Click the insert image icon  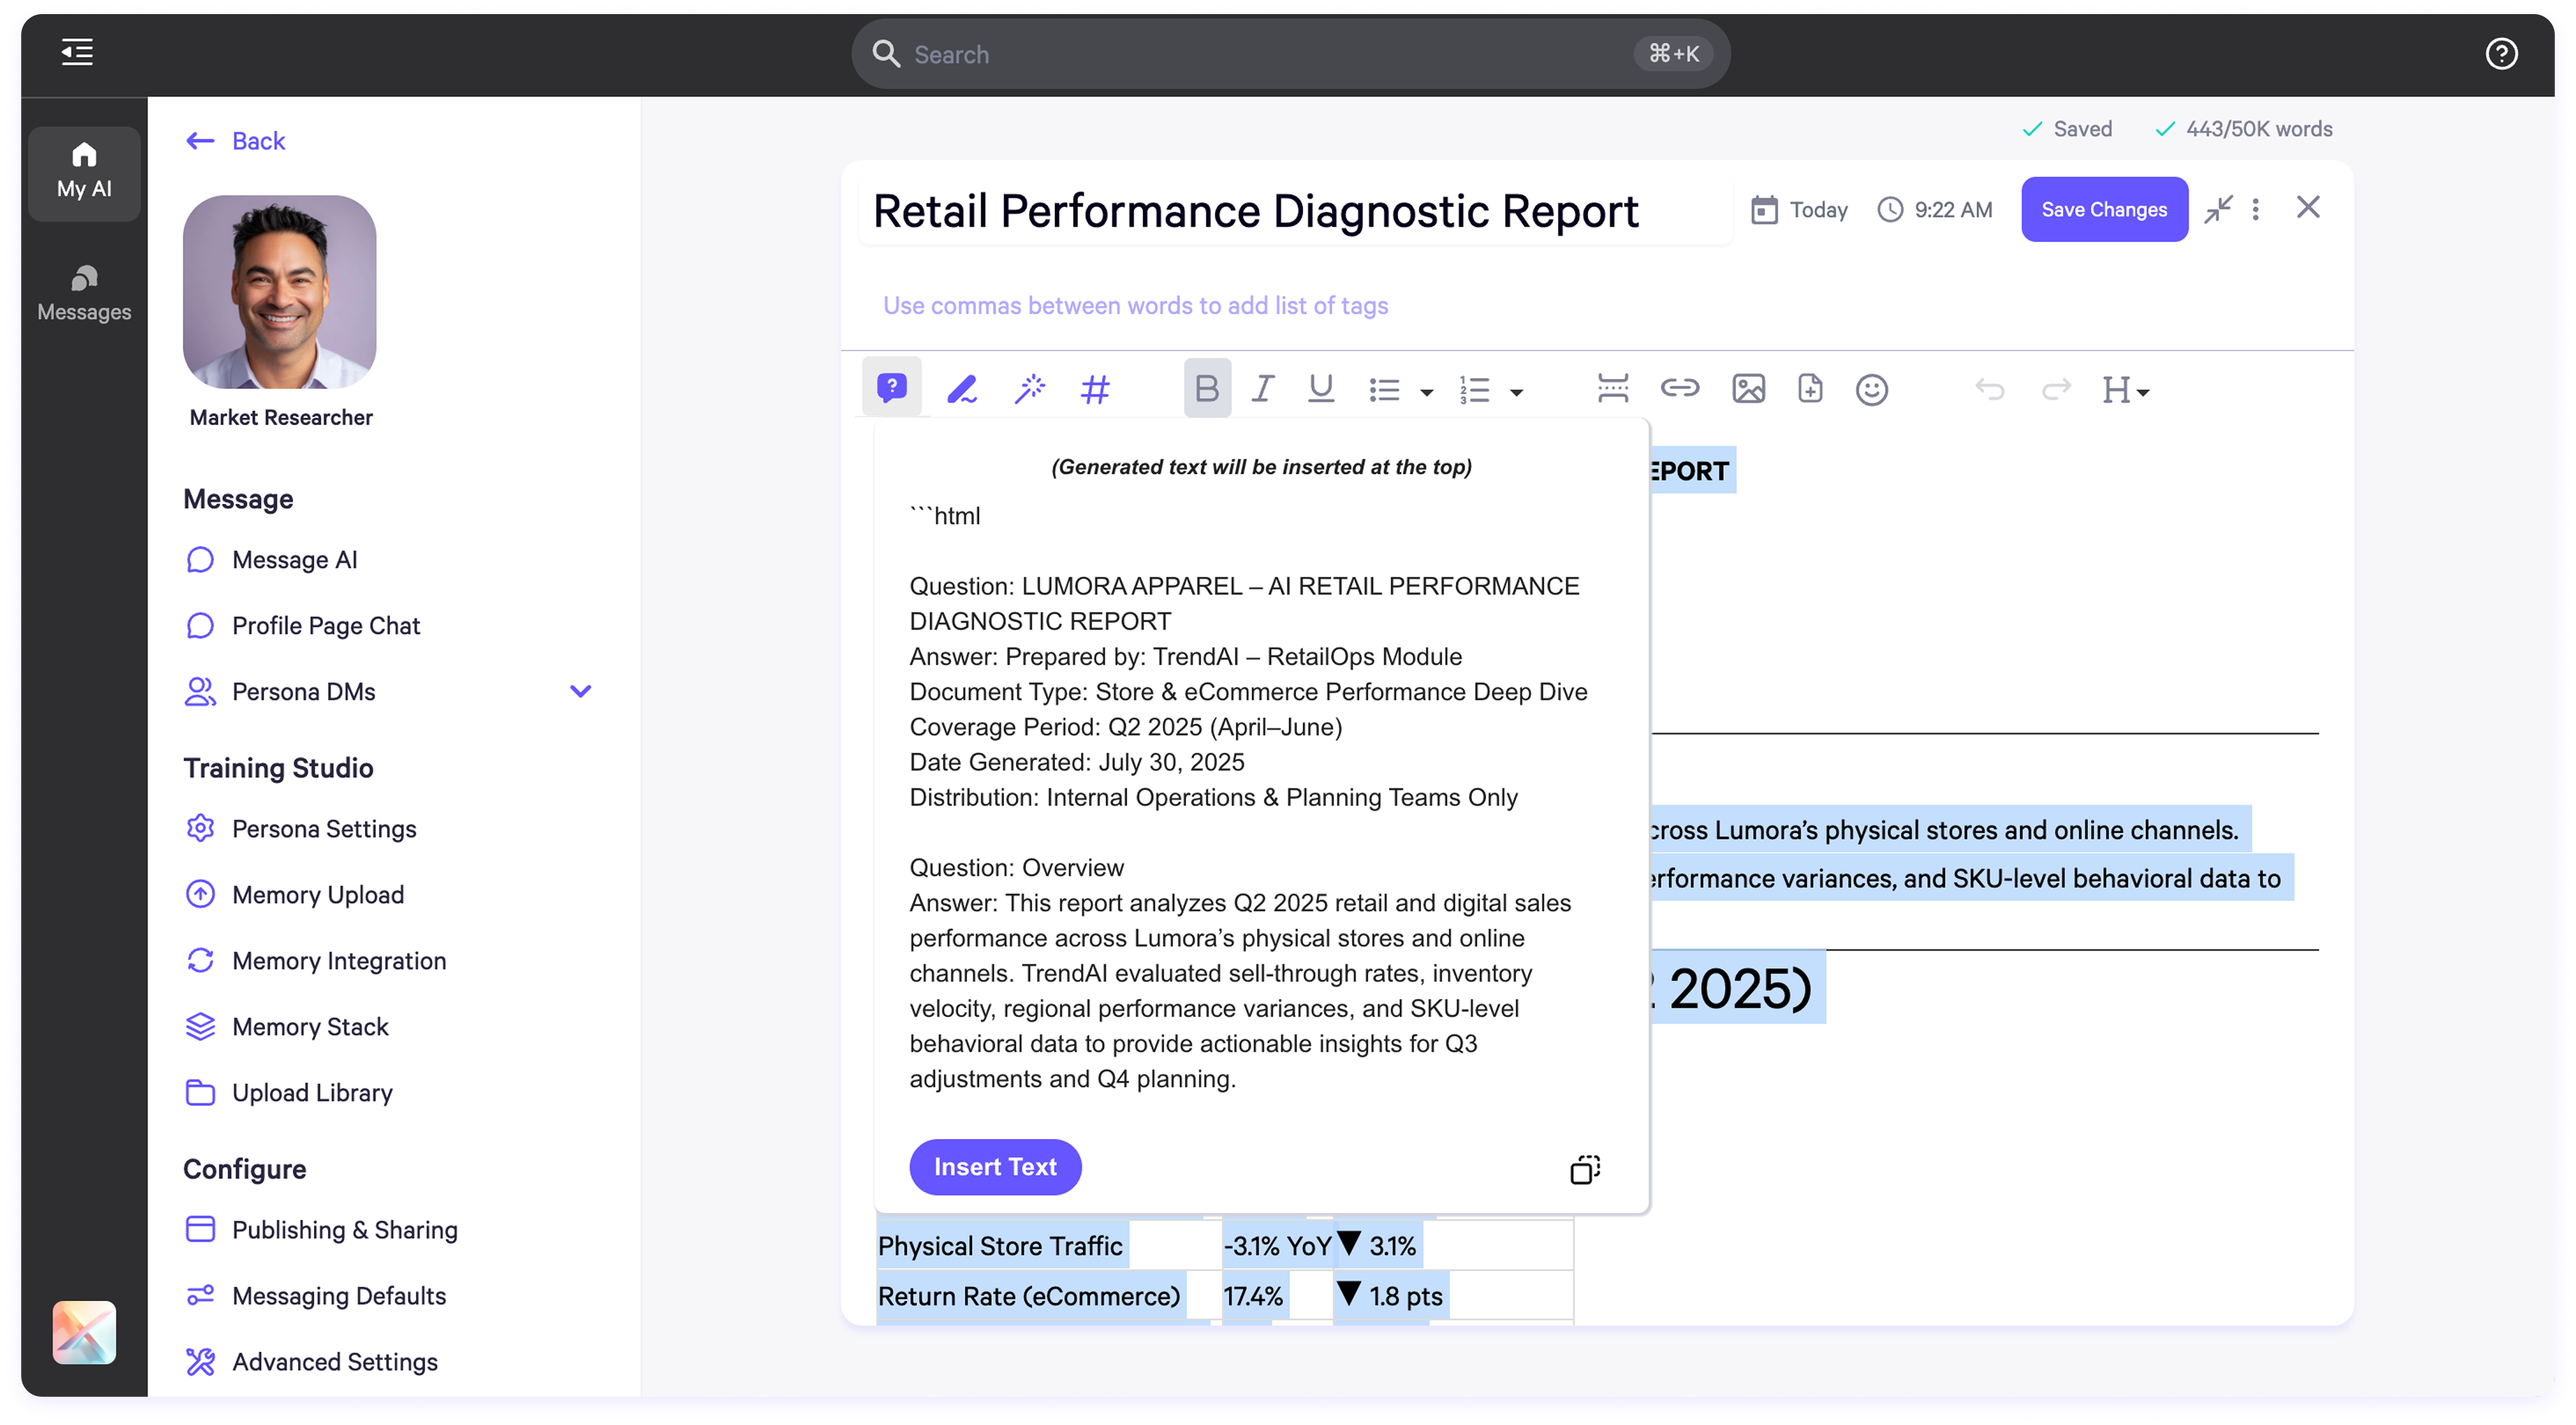[x=1748, y=388]
